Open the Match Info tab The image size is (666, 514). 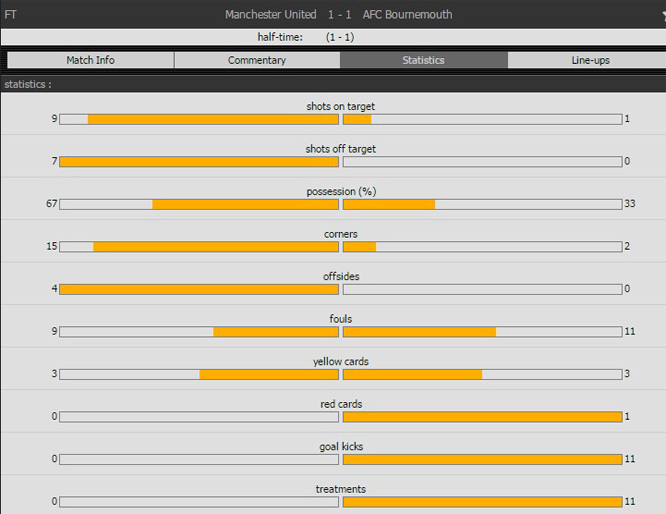[x=90, y=60]
